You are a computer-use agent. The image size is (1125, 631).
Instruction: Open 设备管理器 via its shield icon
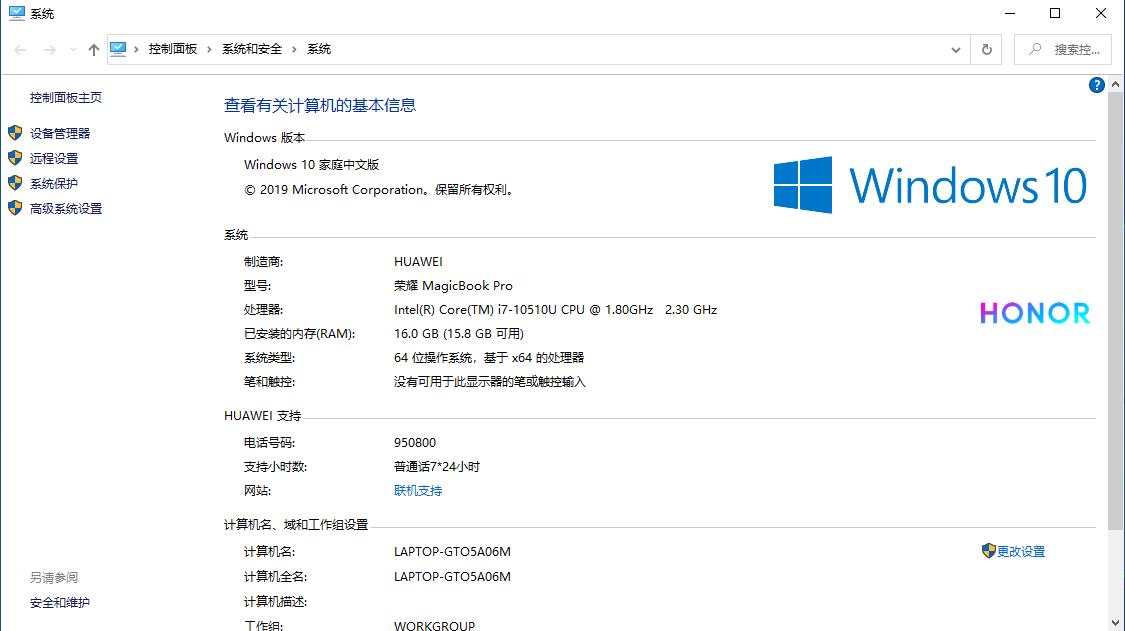[x=15, y=133]
